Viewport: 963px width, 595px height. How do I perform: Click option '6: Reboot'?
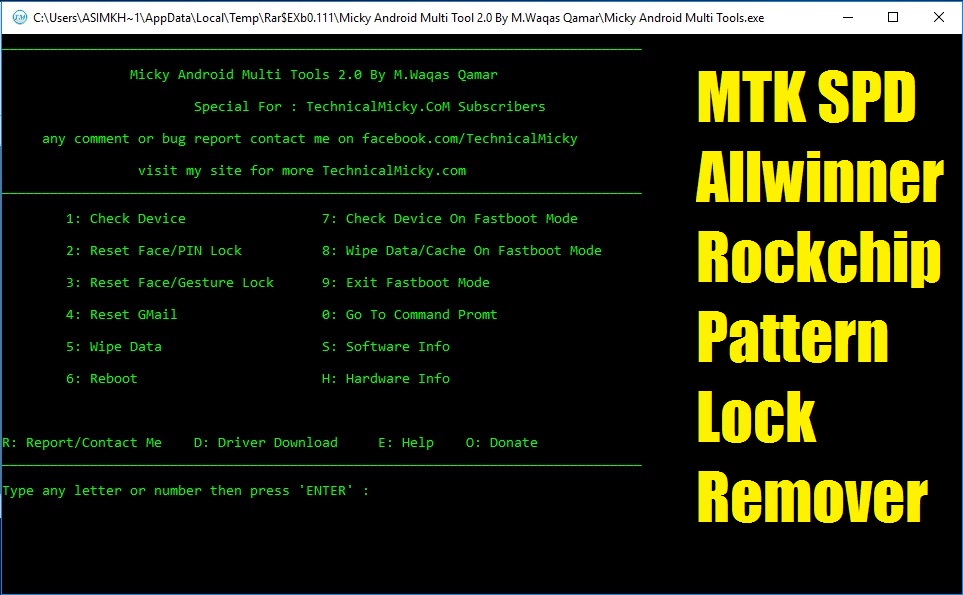[x=101, y=379]
